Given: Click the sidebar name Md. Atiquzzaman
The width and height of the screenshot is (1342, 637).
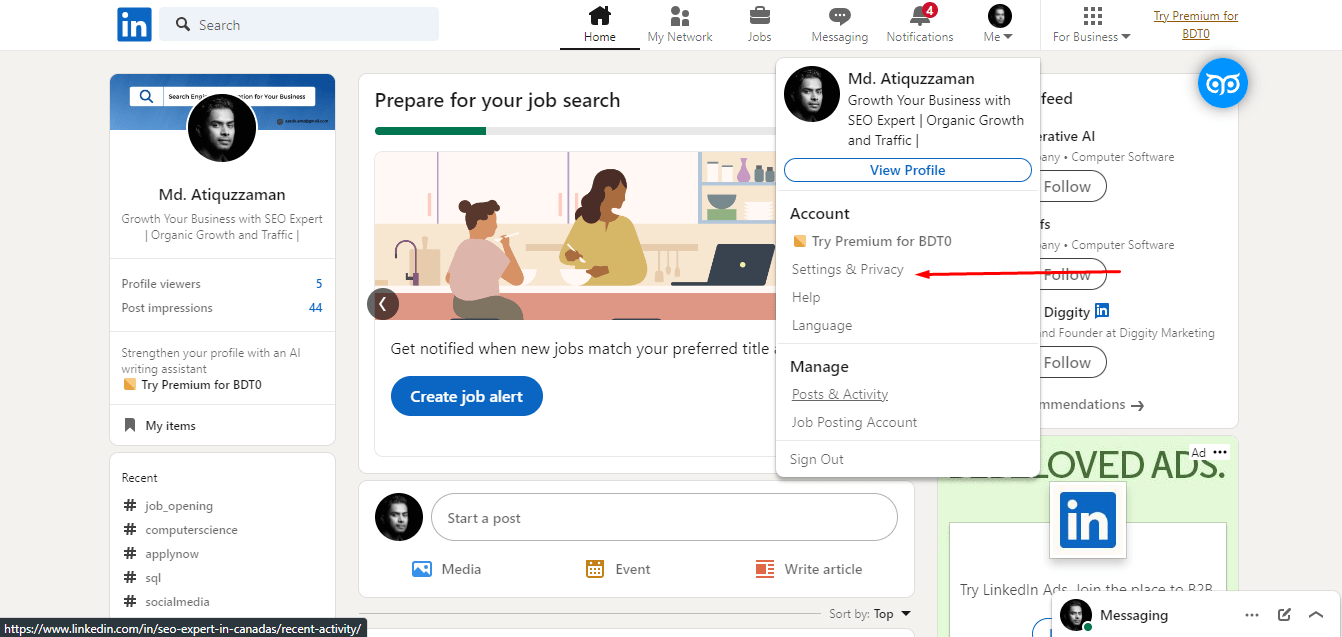Looking at the screenshot, I should click(222, 195).
